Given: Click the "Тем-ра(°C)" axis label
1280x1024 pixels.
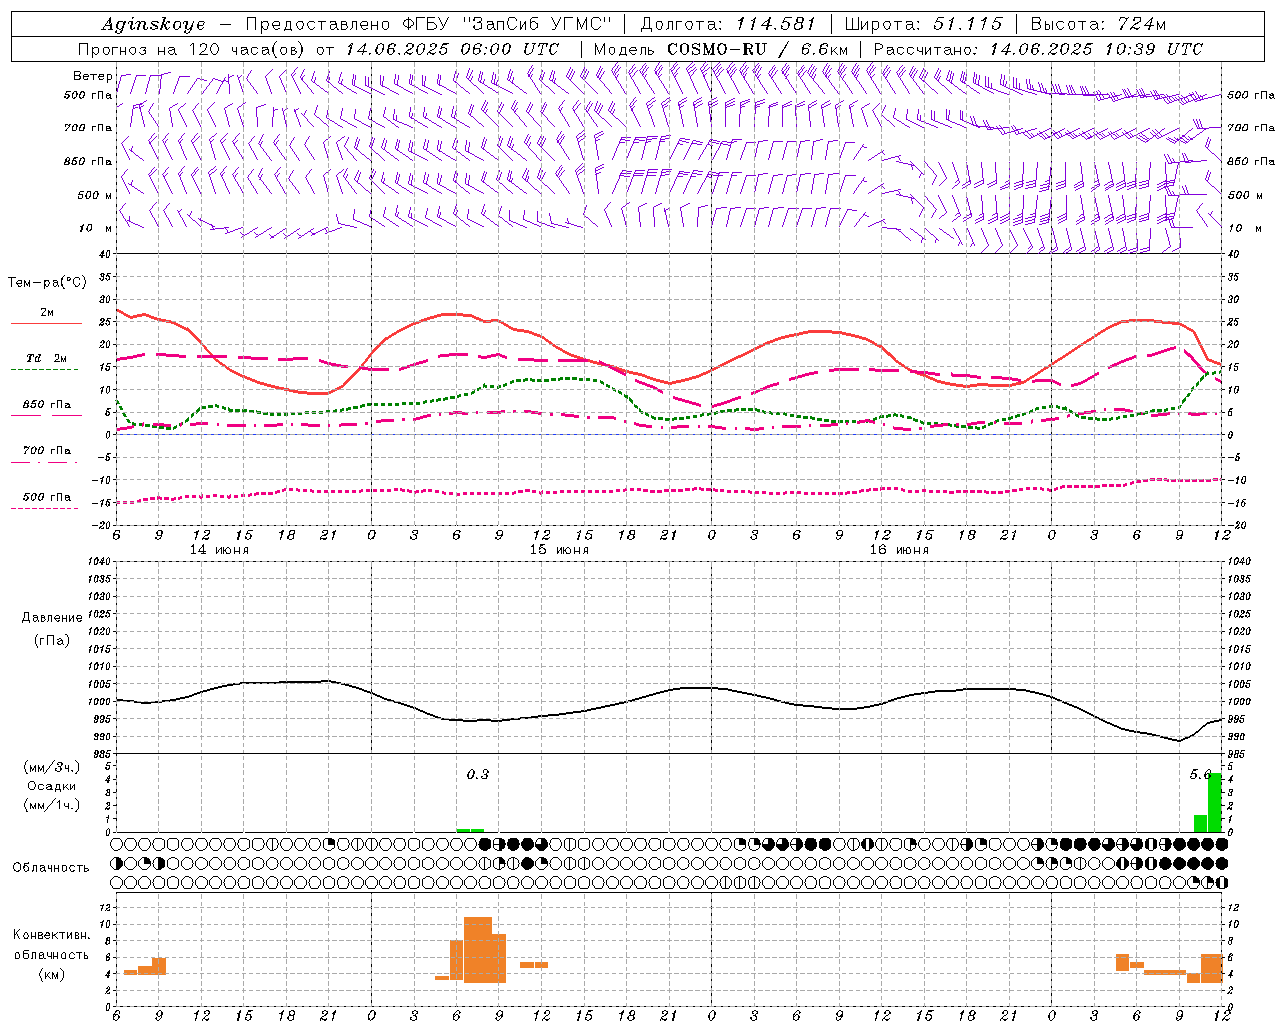Looking at the screenshot, I should (47, 283).
